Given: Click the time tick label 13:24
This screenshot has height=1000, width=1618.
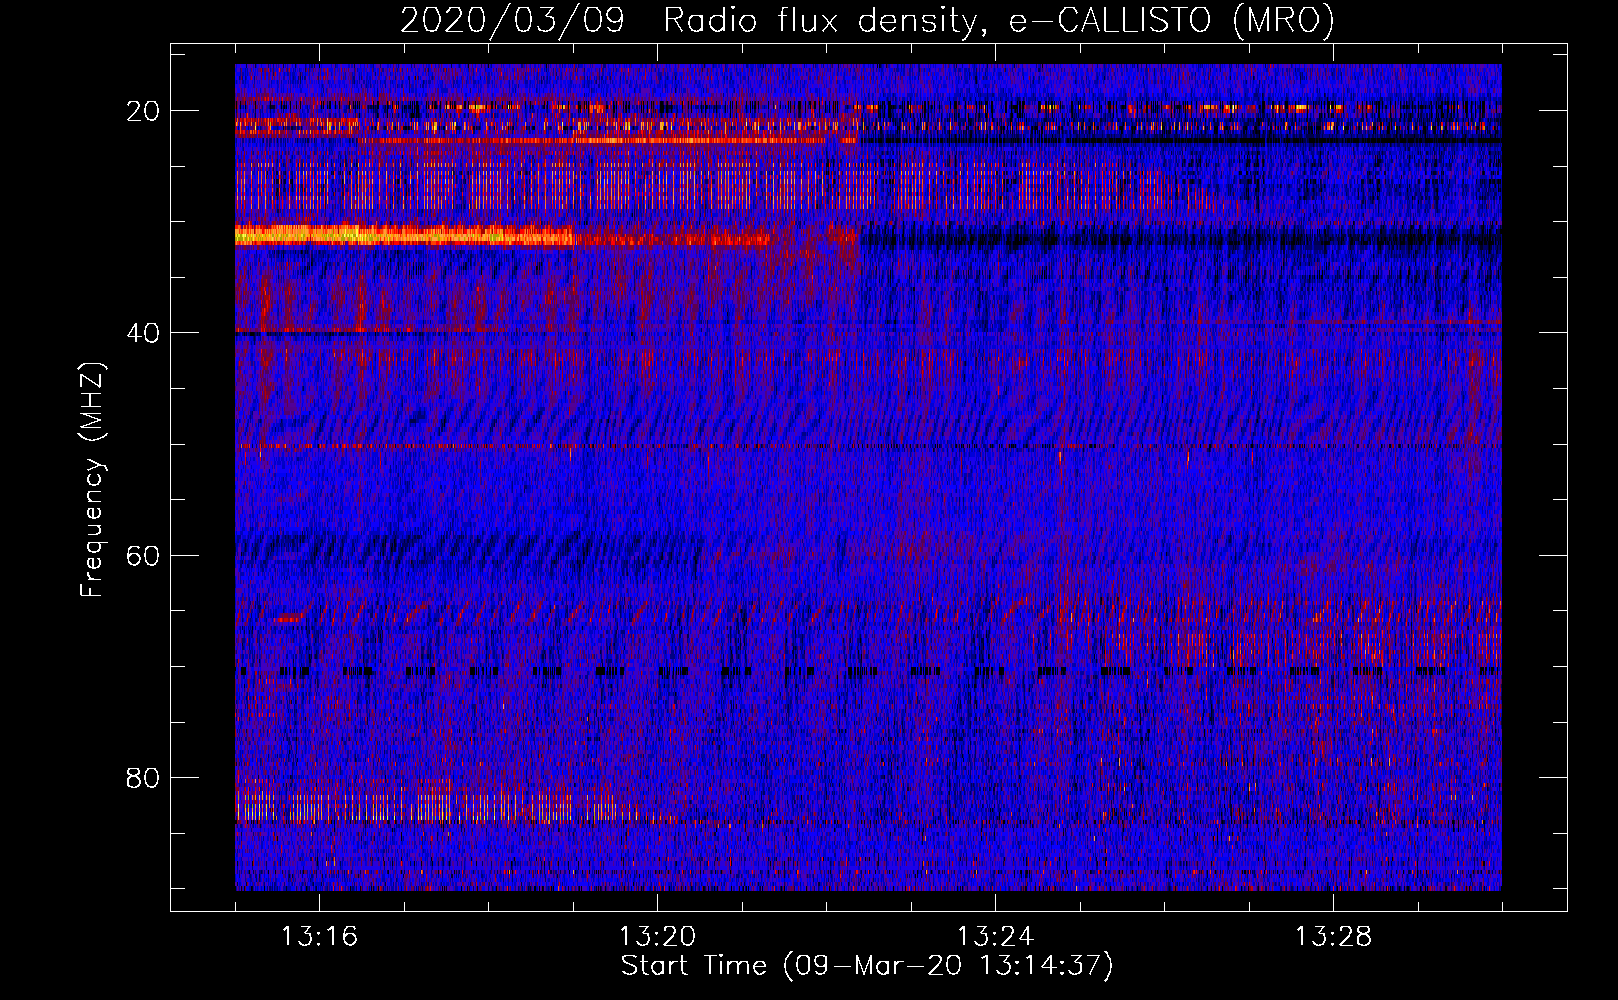Looking at the screenshot, I should pos(995,937).
